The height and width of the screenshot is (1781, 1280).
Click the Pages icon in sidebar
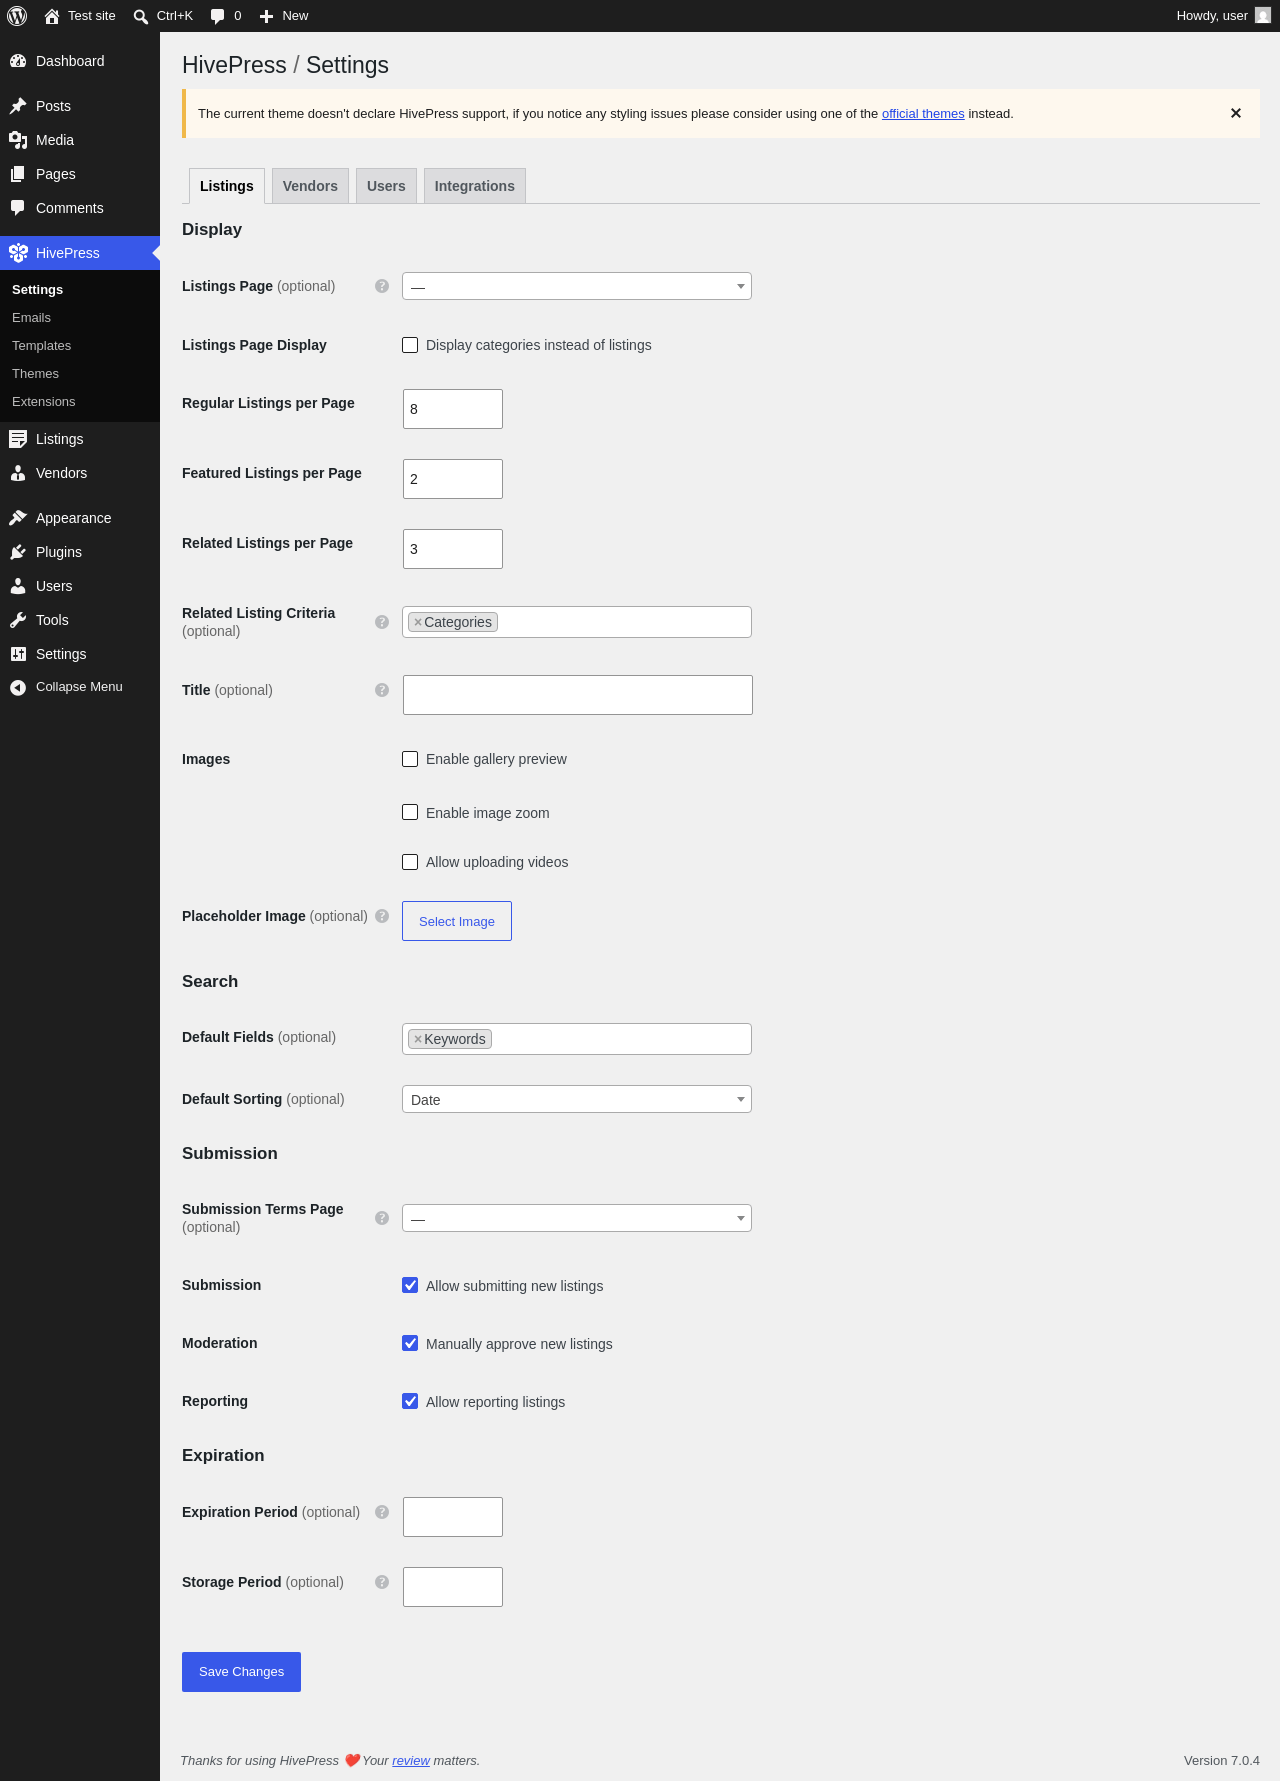(x=18, y=174)
